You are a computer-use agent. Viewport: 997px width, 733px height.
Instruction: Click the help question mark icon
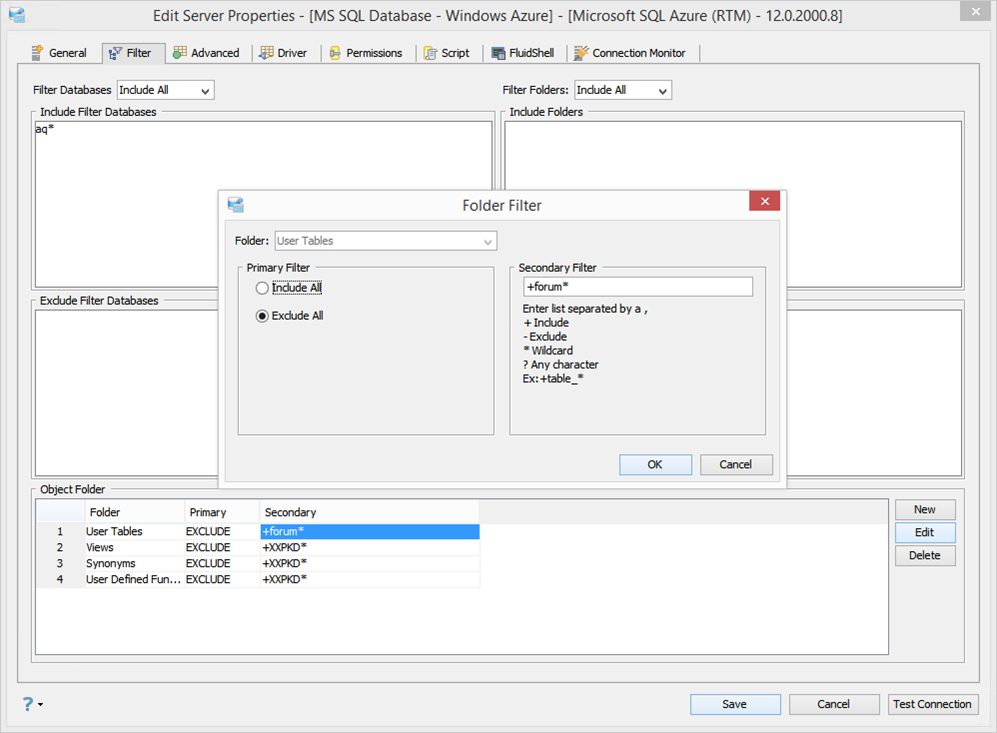[27, 704]
